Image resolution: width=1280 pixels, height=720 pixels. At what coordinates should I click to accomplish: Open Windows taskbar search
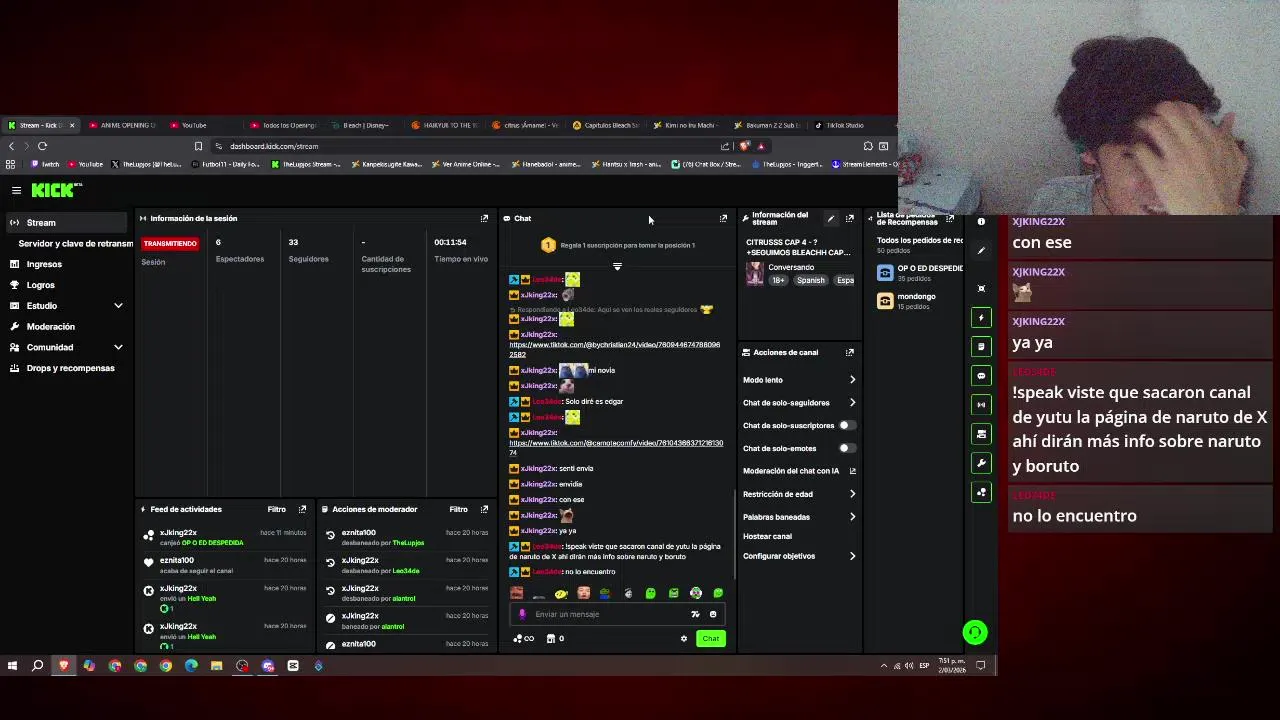38,665
